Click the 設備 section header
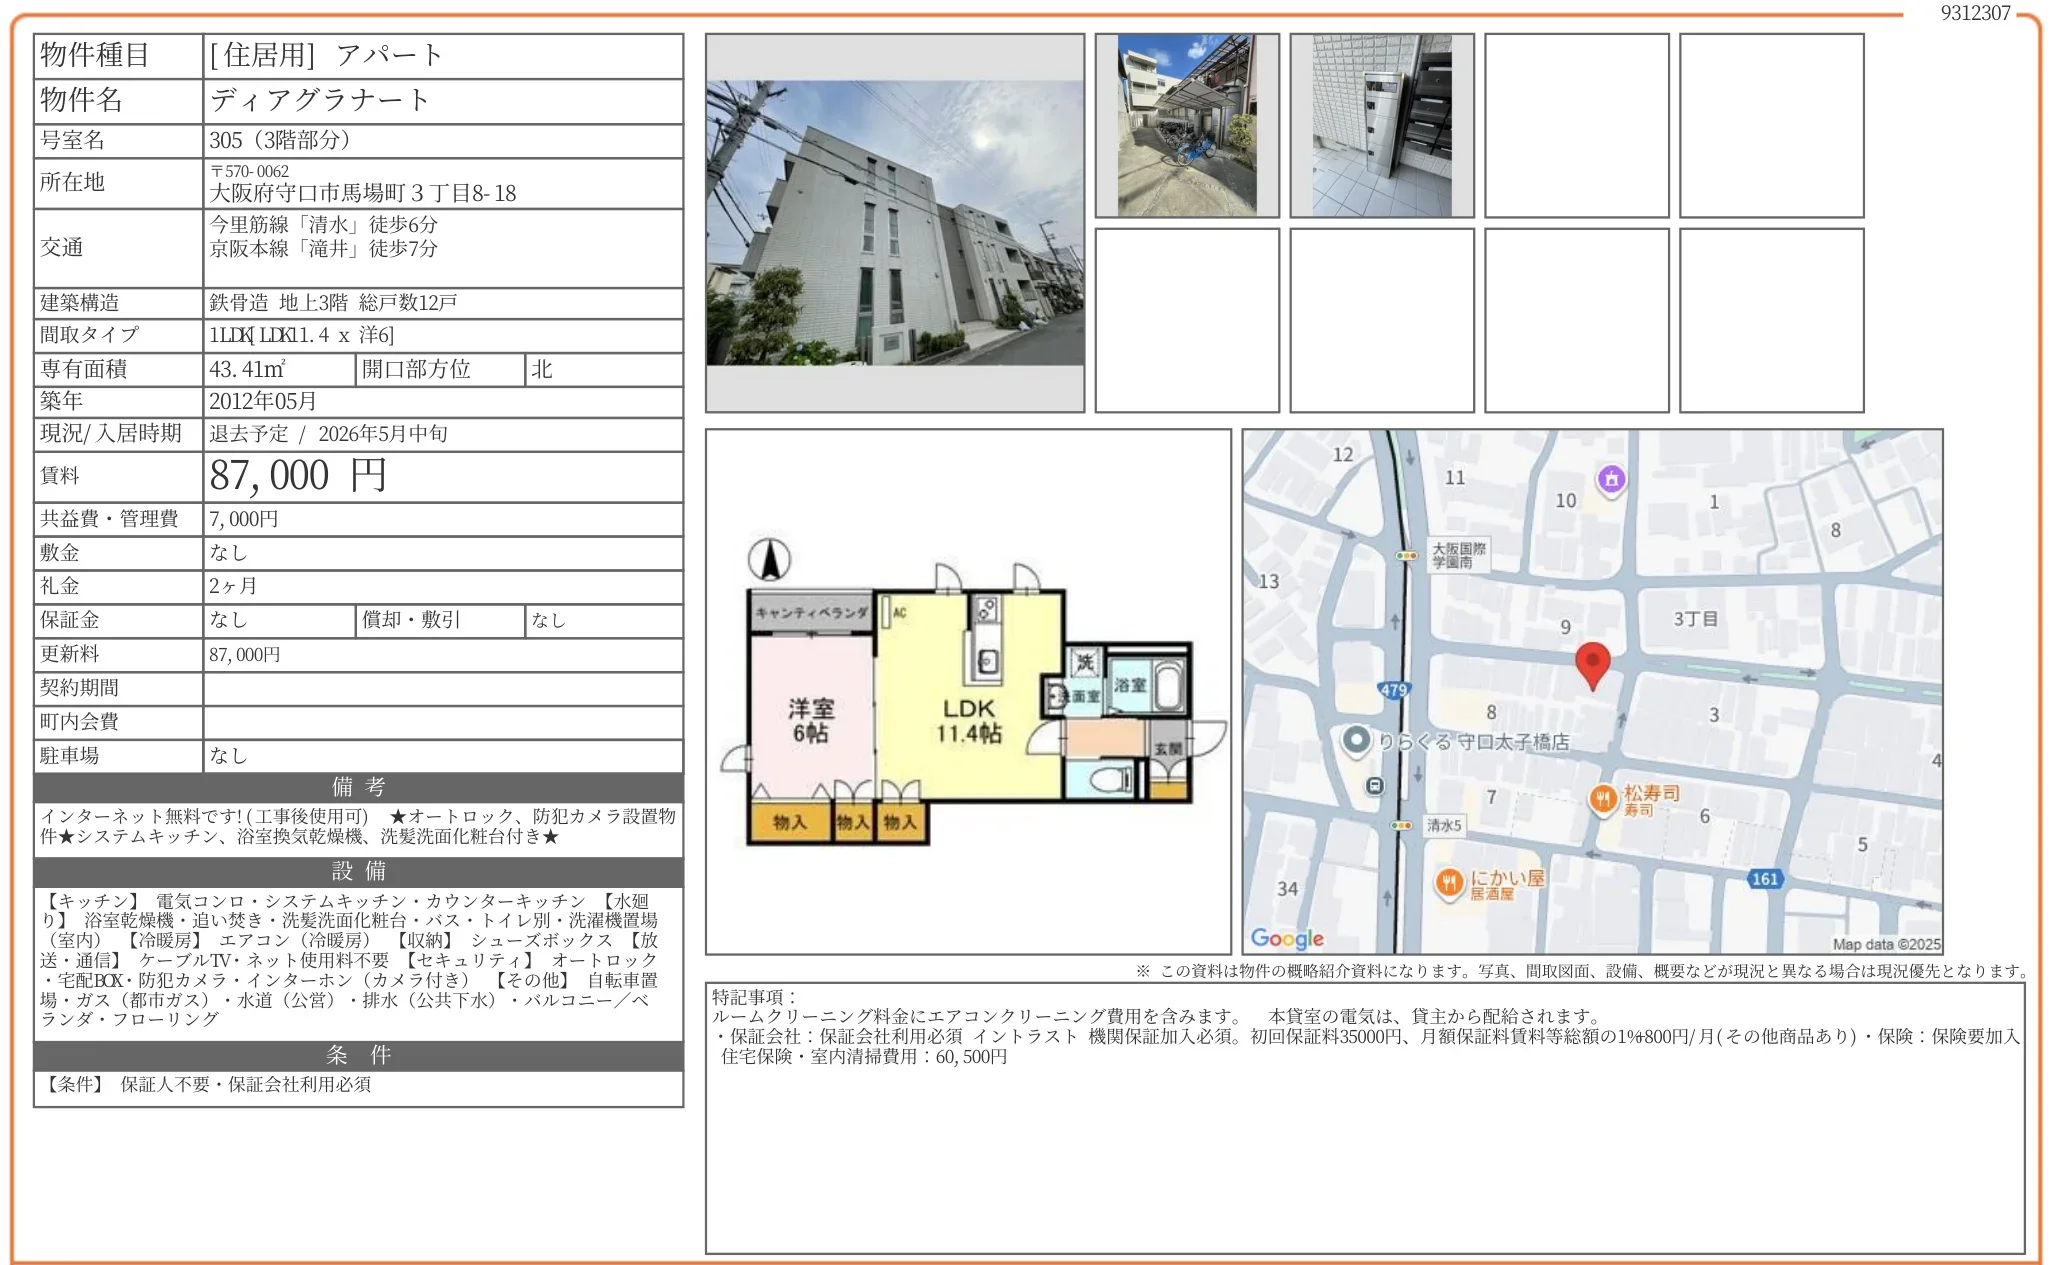 [359, 871]
